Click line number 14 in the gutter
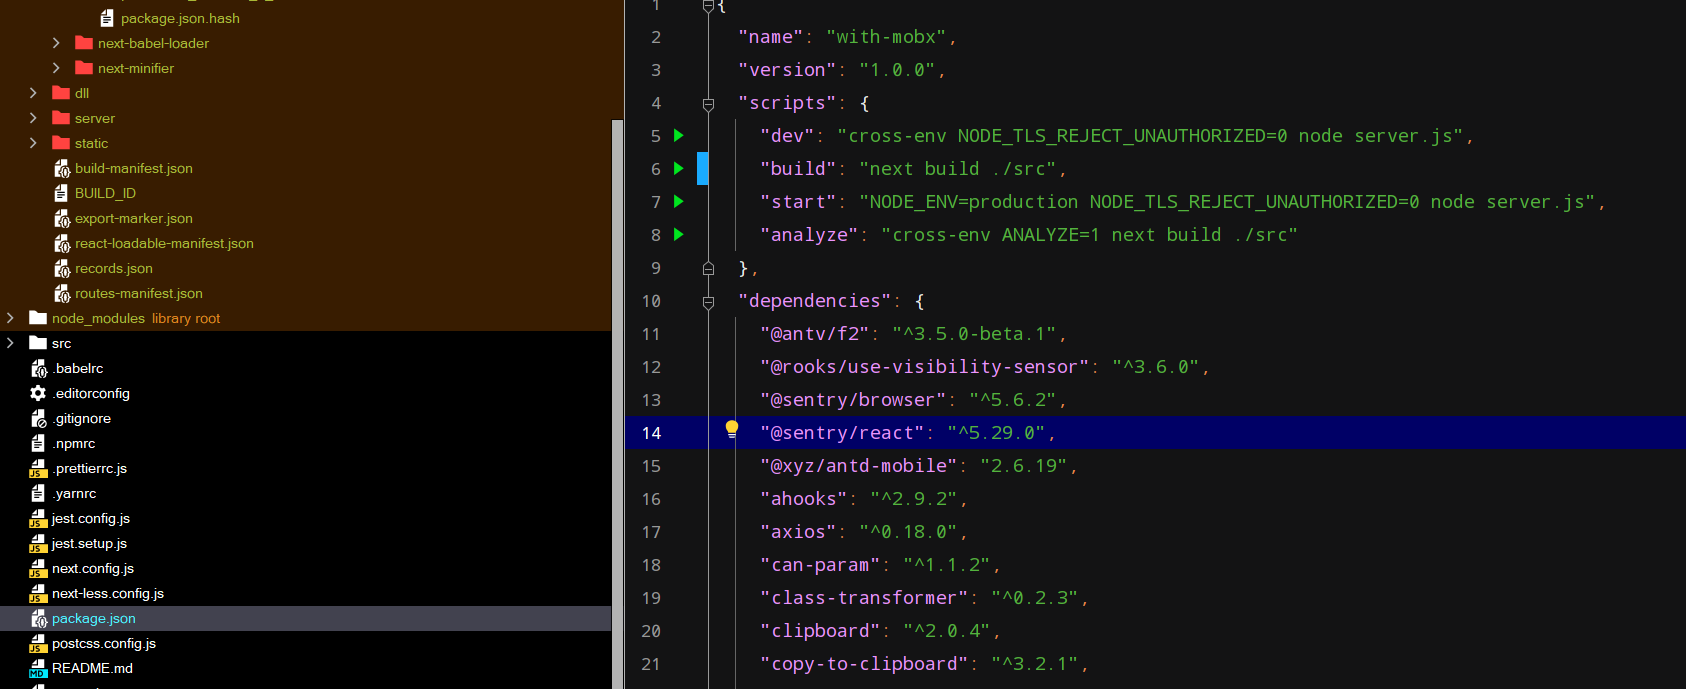1686x689 pixels. [x=651, y=433]
